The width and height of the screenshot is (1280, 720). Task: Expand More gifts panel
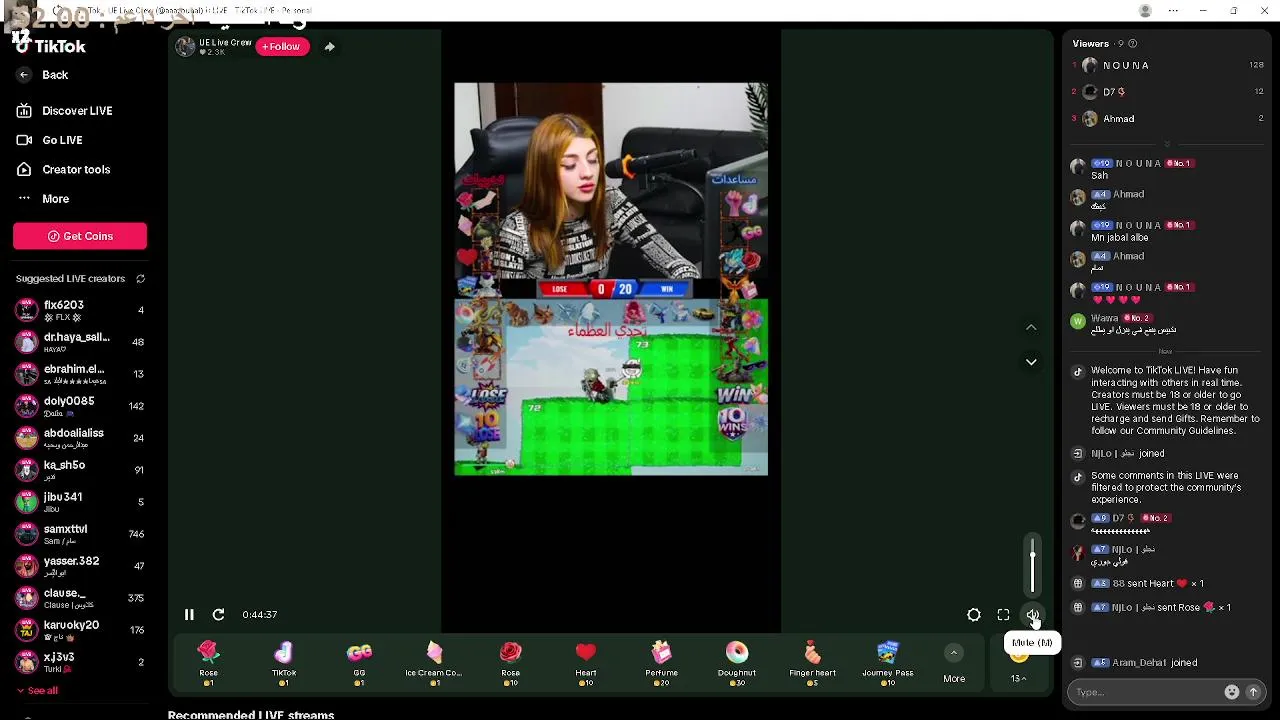coord(954,664)
